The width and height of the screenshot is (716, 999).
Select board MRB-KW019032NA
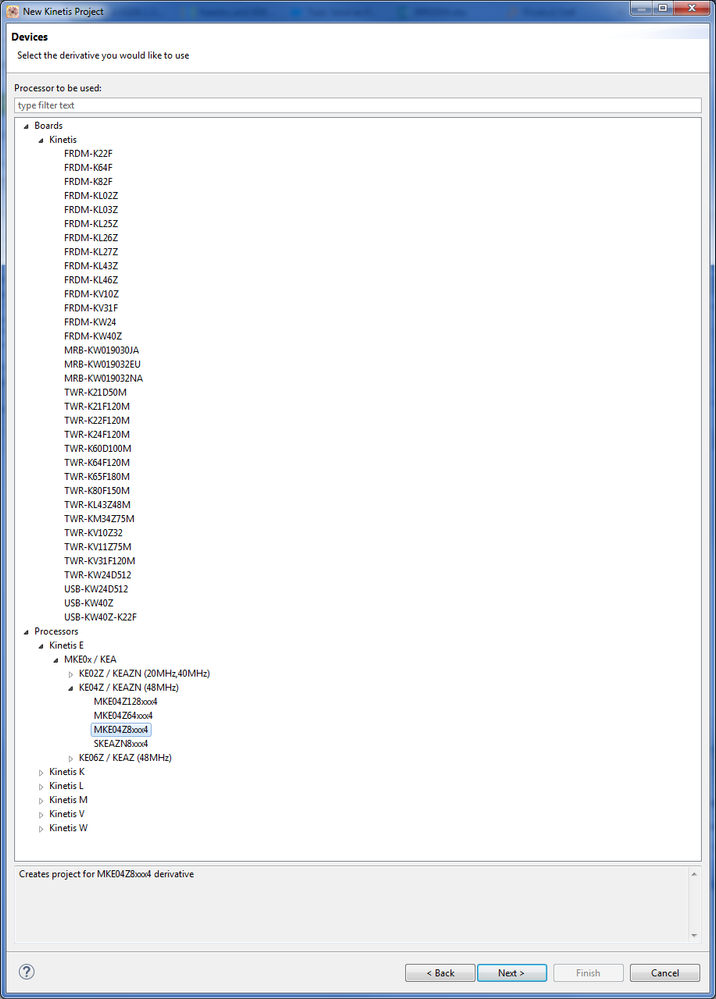pyautogui.click(x=103, y=378)
